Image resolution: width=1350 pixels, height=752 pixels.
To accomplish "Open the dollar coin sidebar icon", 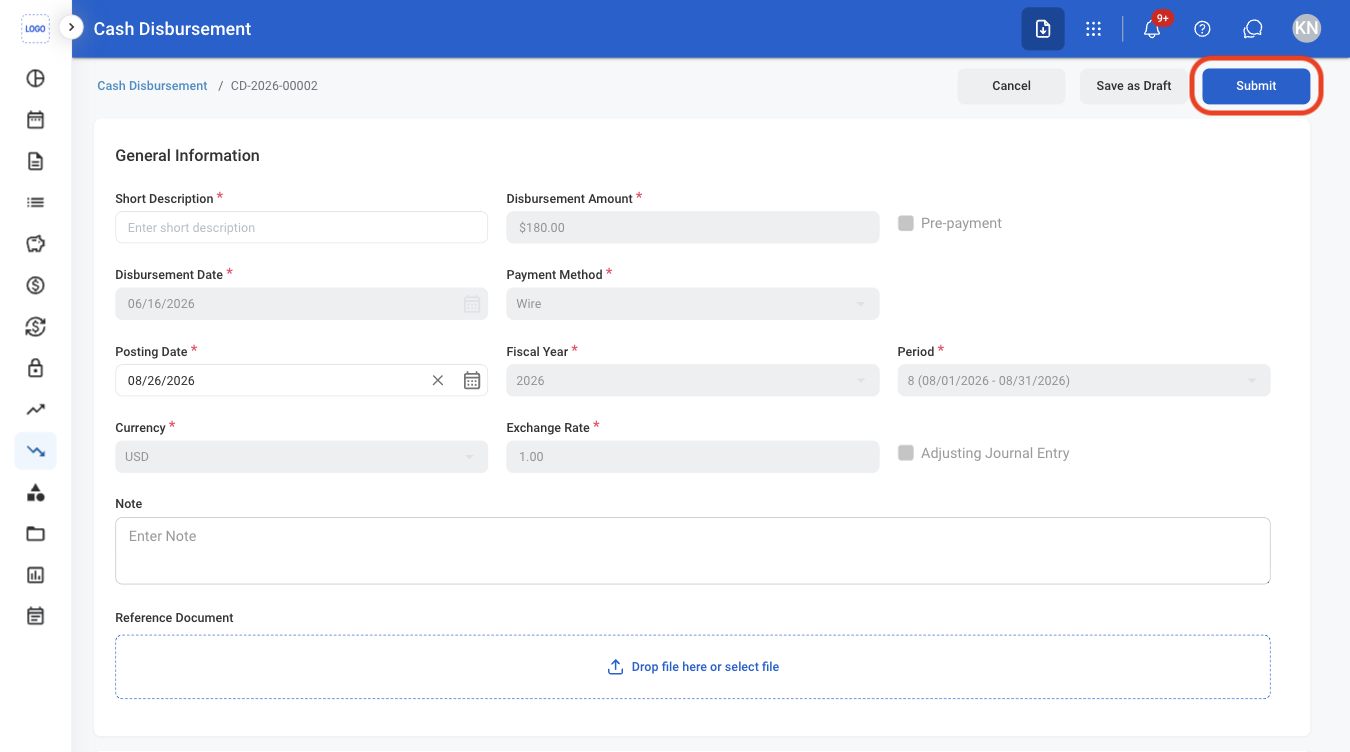I will coord(35,285).
